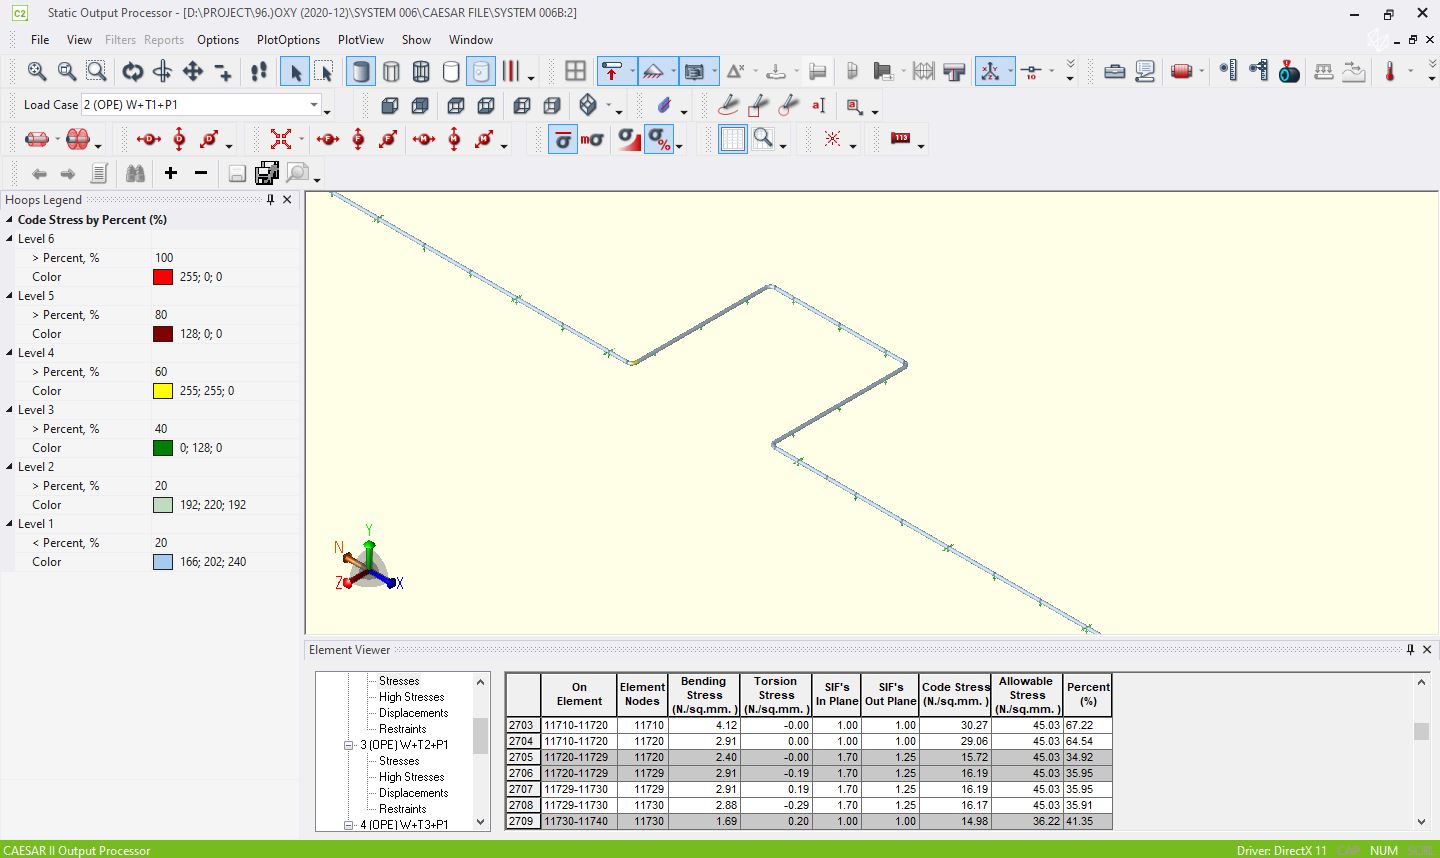Toggle the code stress by percent display
Image resolution: width=1440 pixels, height=858 pixels.
658,139
